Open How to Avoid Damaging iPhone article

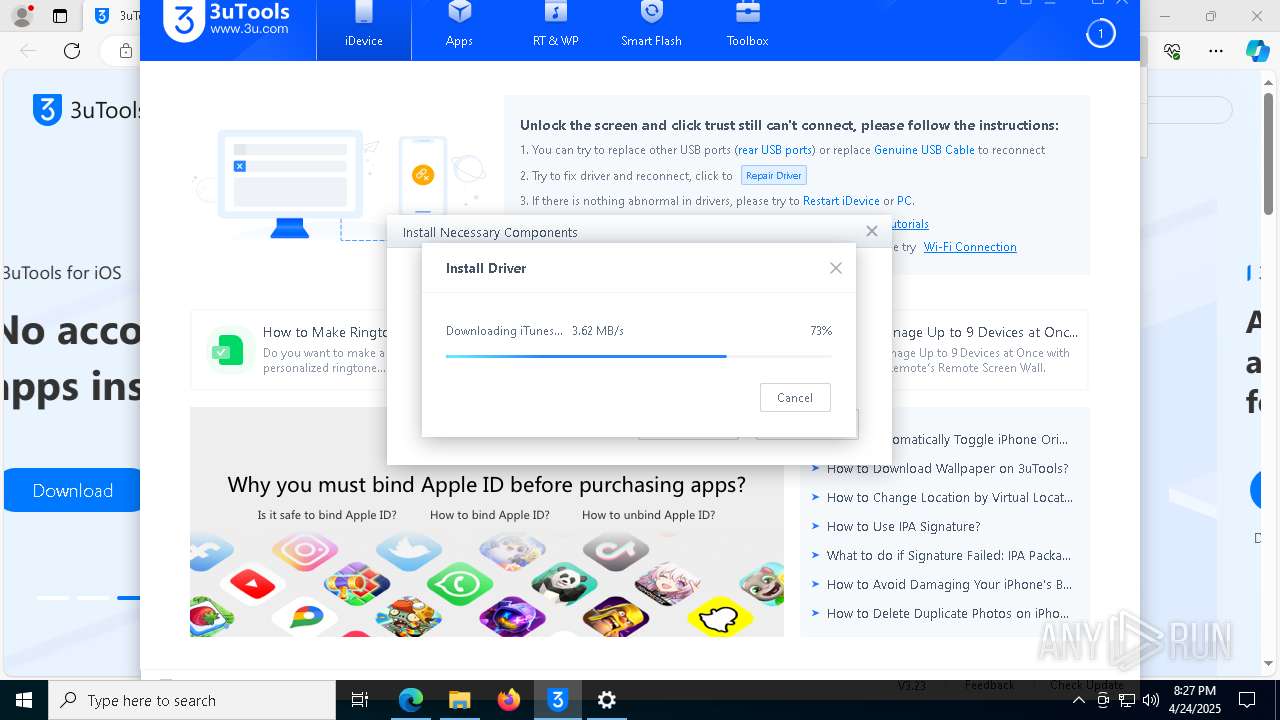pos(949,584)
